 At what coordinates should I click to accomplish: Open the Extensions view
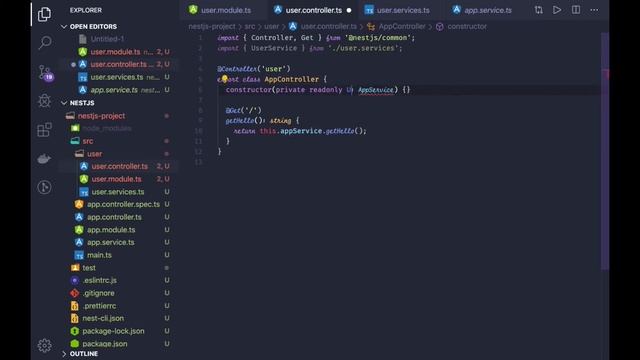[44, 130]
